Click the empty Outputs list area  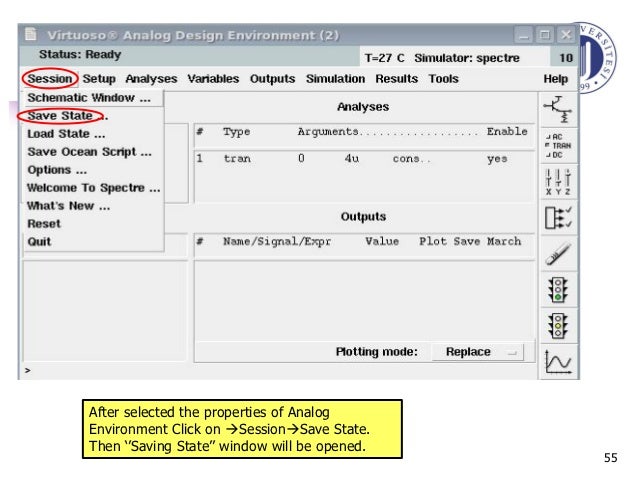[x=364, y=300]
